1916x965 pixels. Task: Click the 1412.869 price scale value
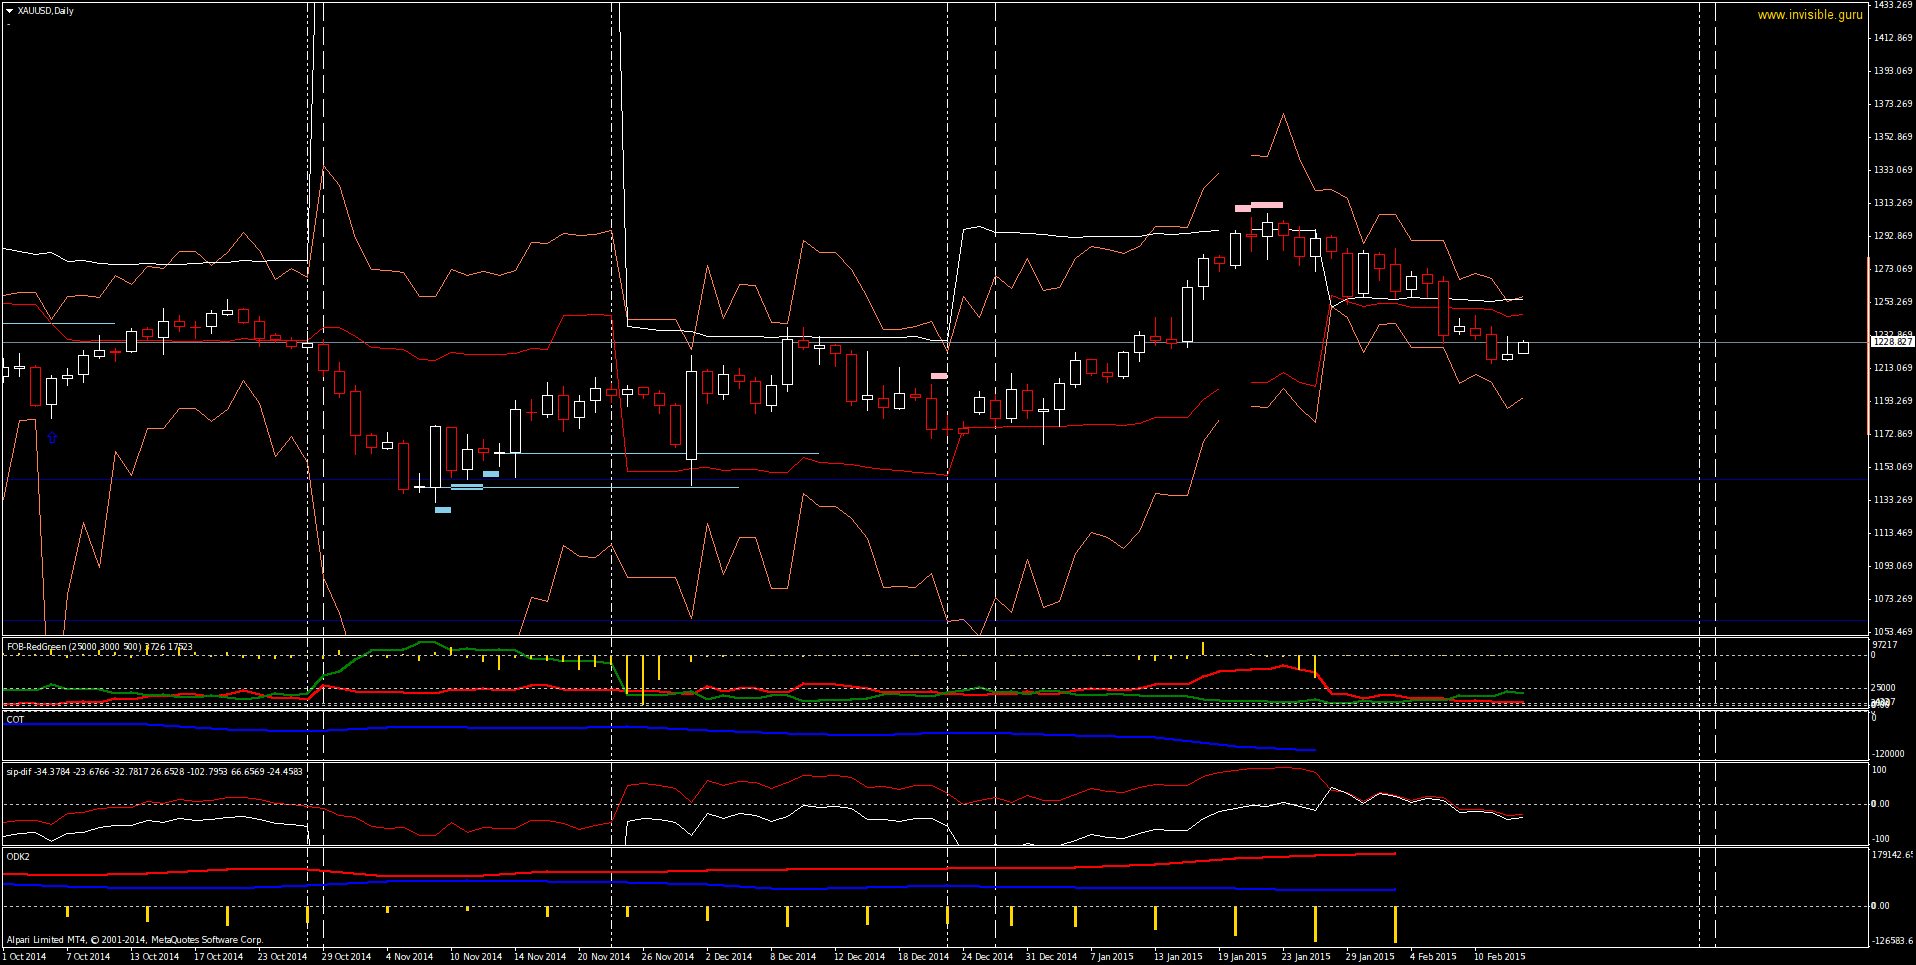click(1892, 38)
